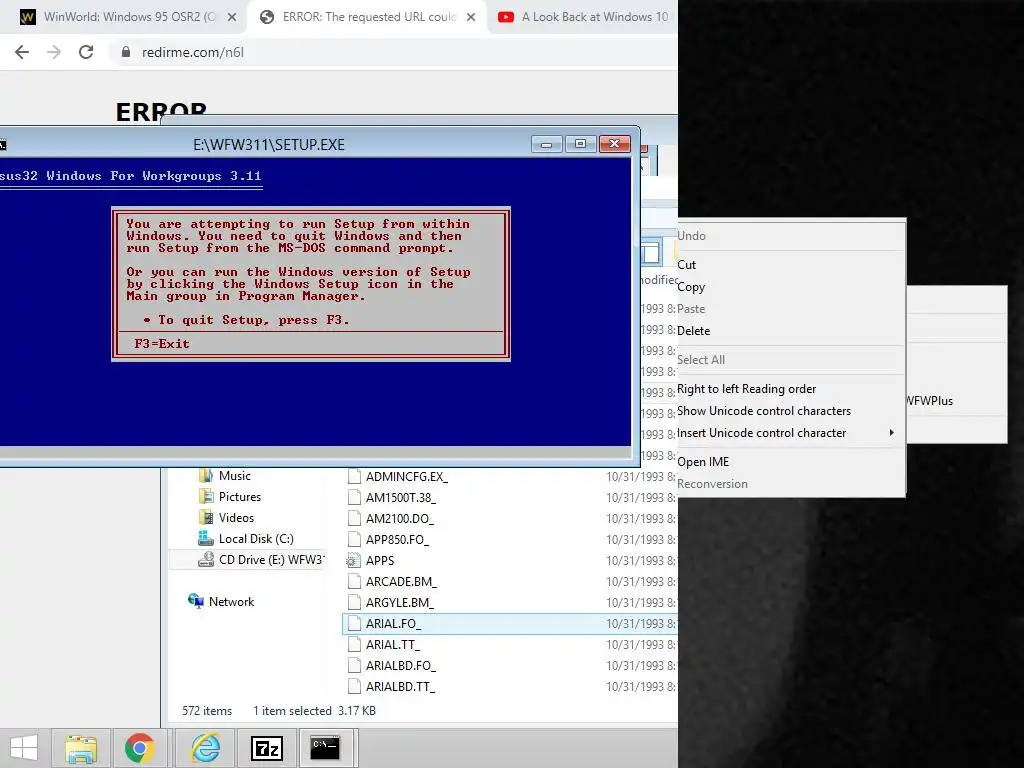Screen dimensions: 1024x768
Task: Go back in the Chrome browser
Action: 22,52
